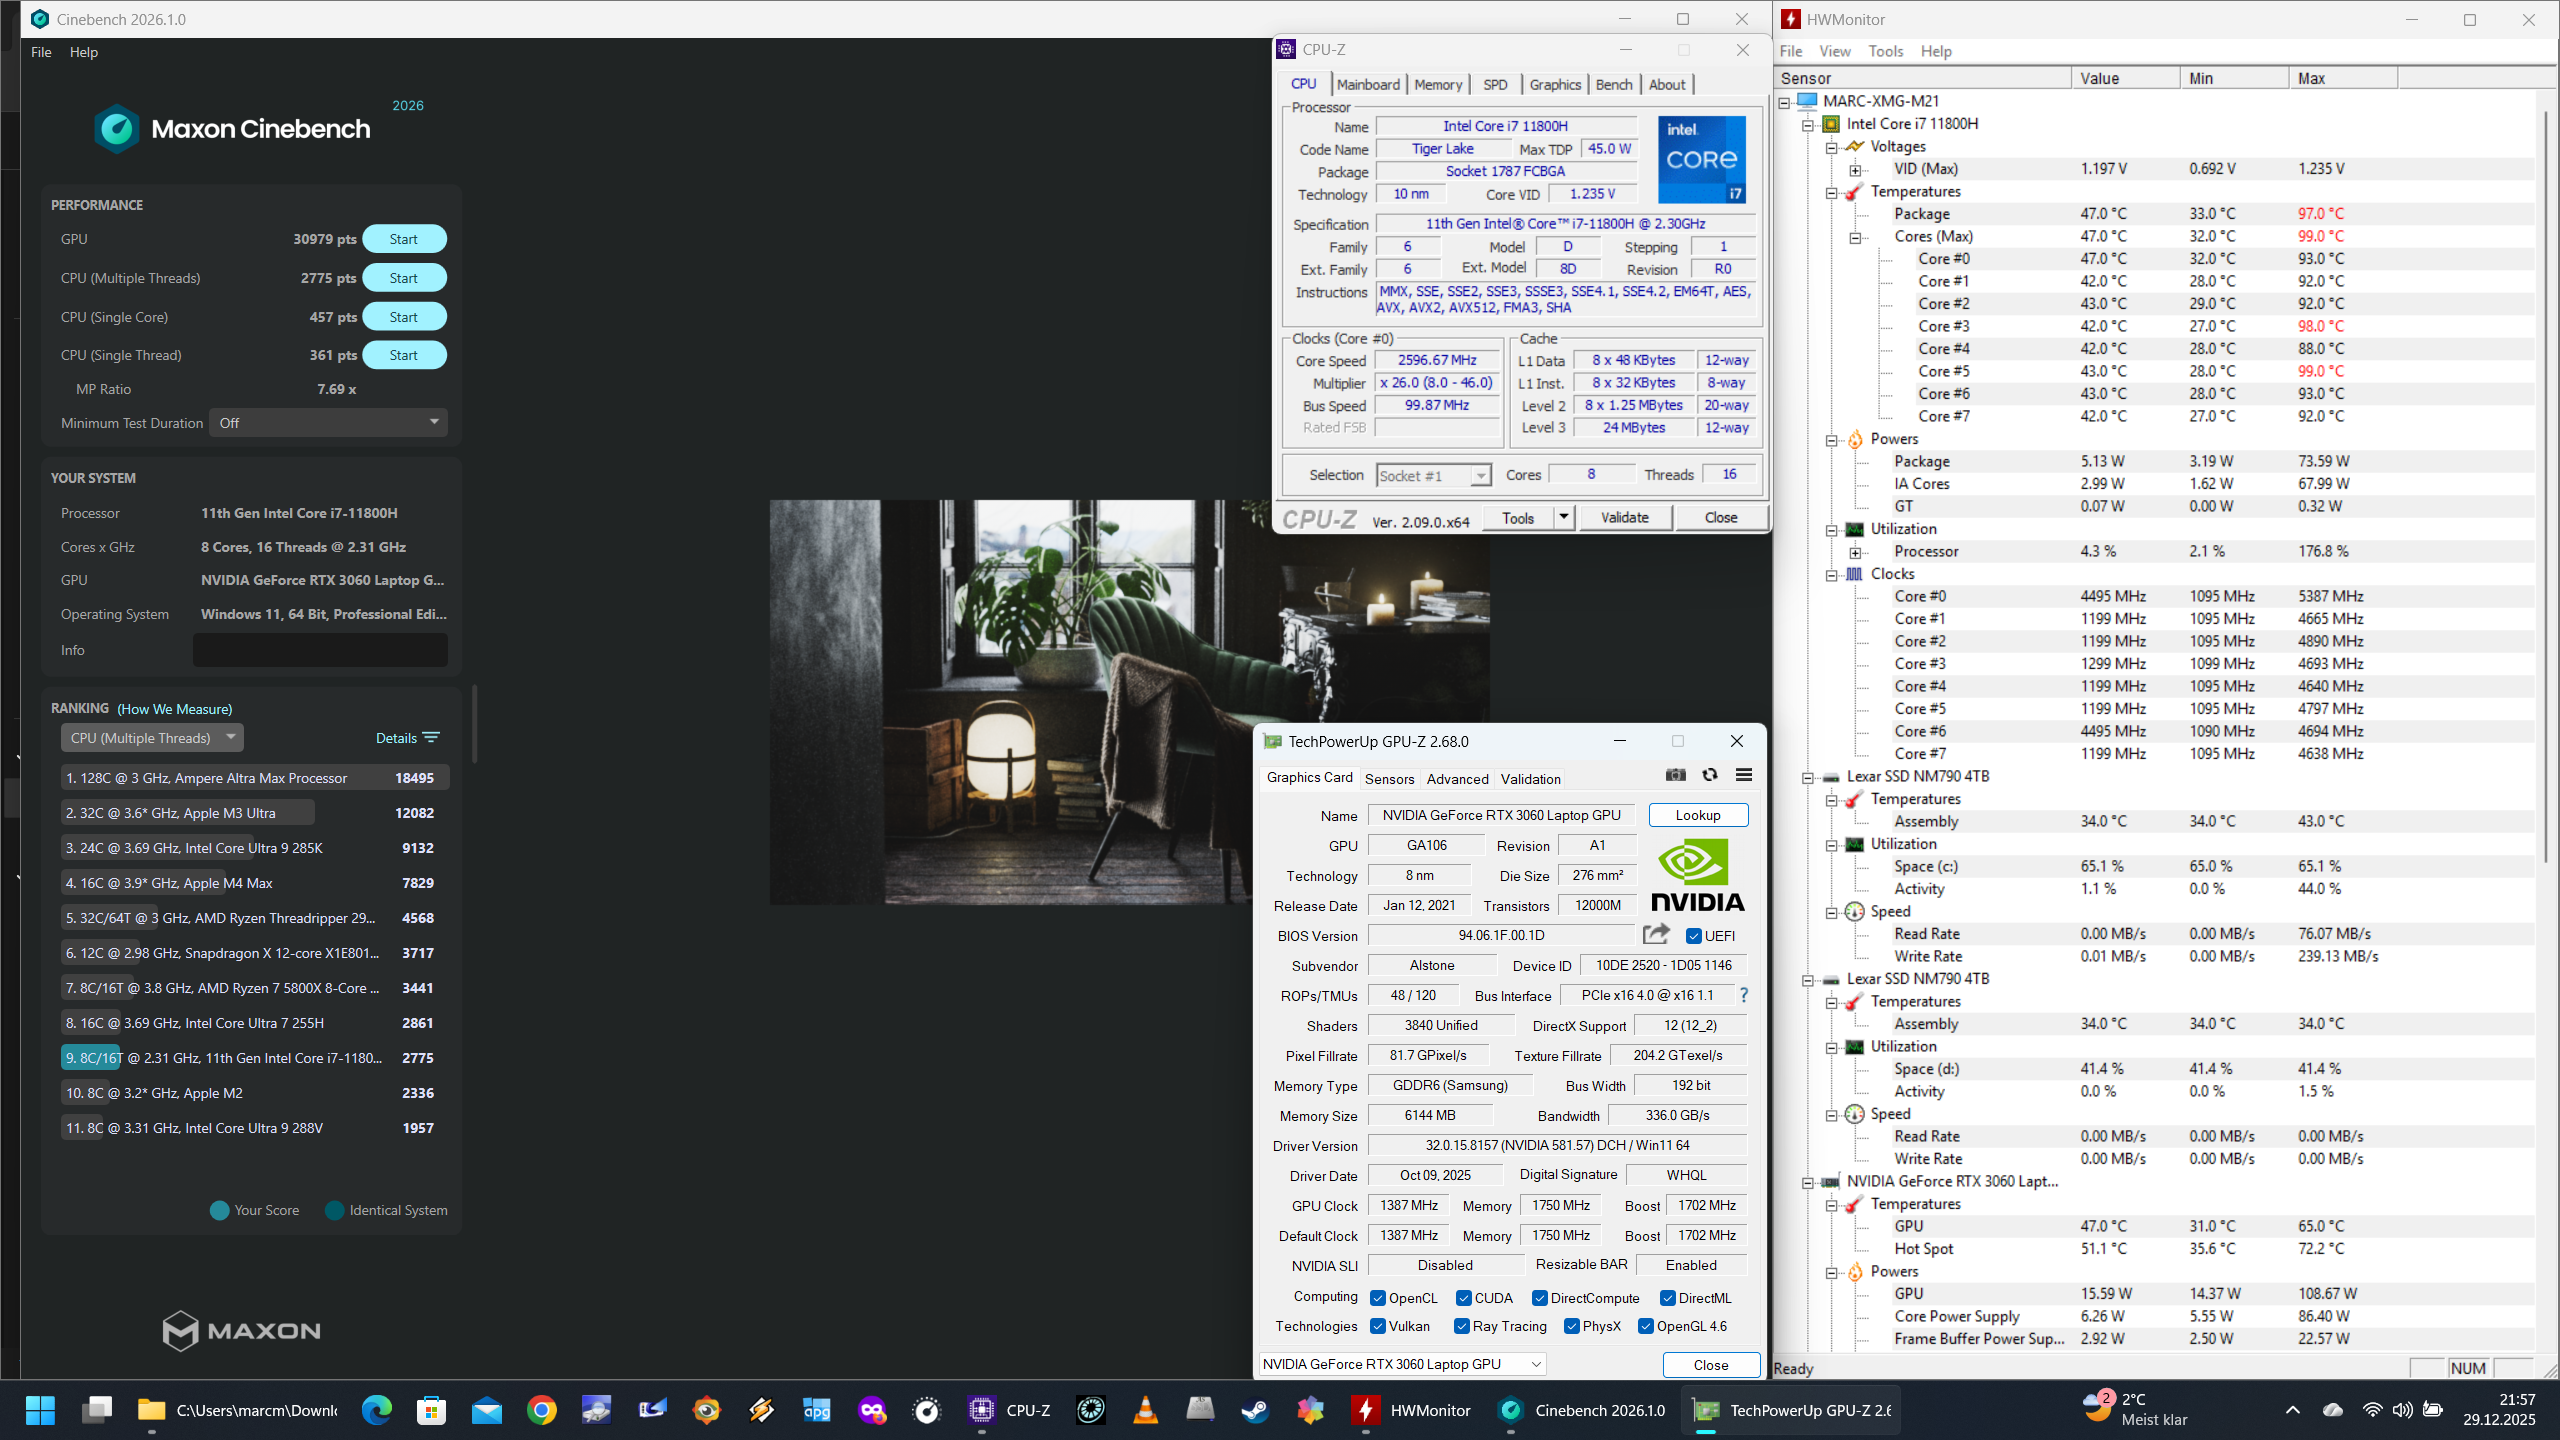Start the GPU benchmark in Cinebench

[404, 239]
